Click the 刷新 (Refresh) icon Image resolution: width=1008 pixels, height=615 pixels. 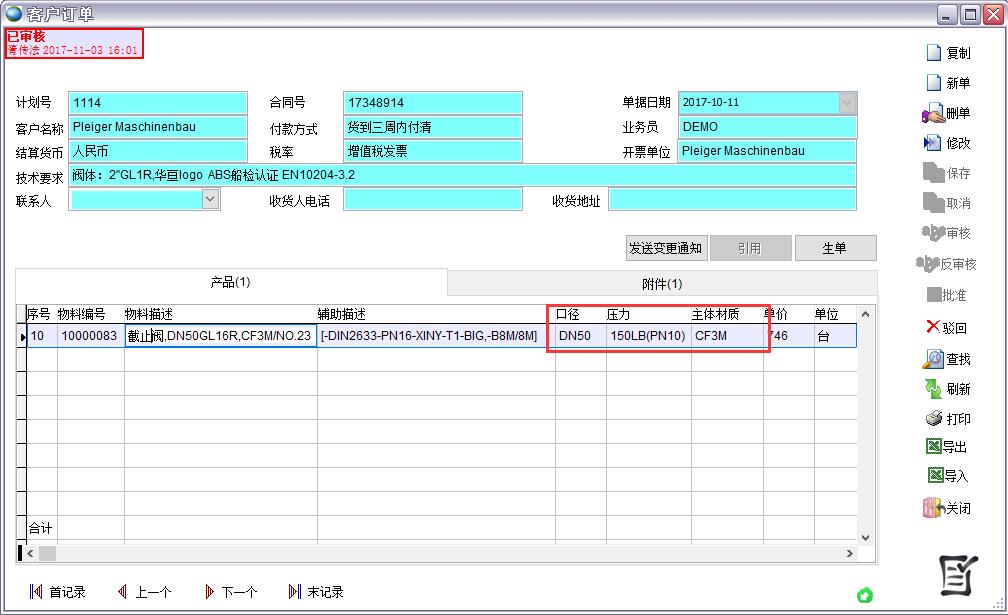(933, 389)
